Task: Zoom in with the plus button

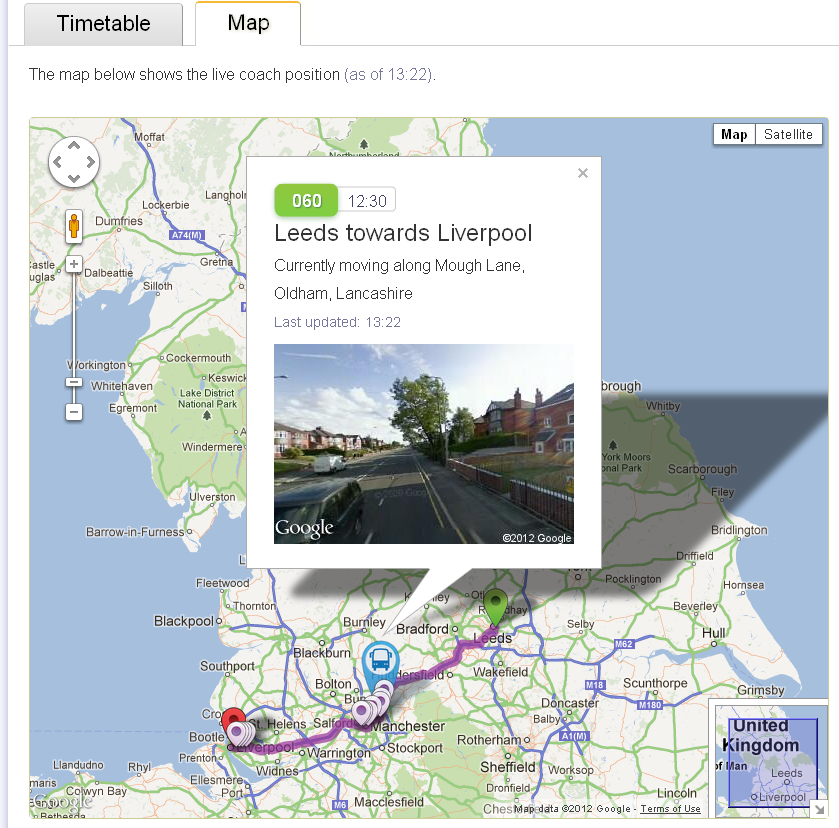Action: [x=74, y=264]
